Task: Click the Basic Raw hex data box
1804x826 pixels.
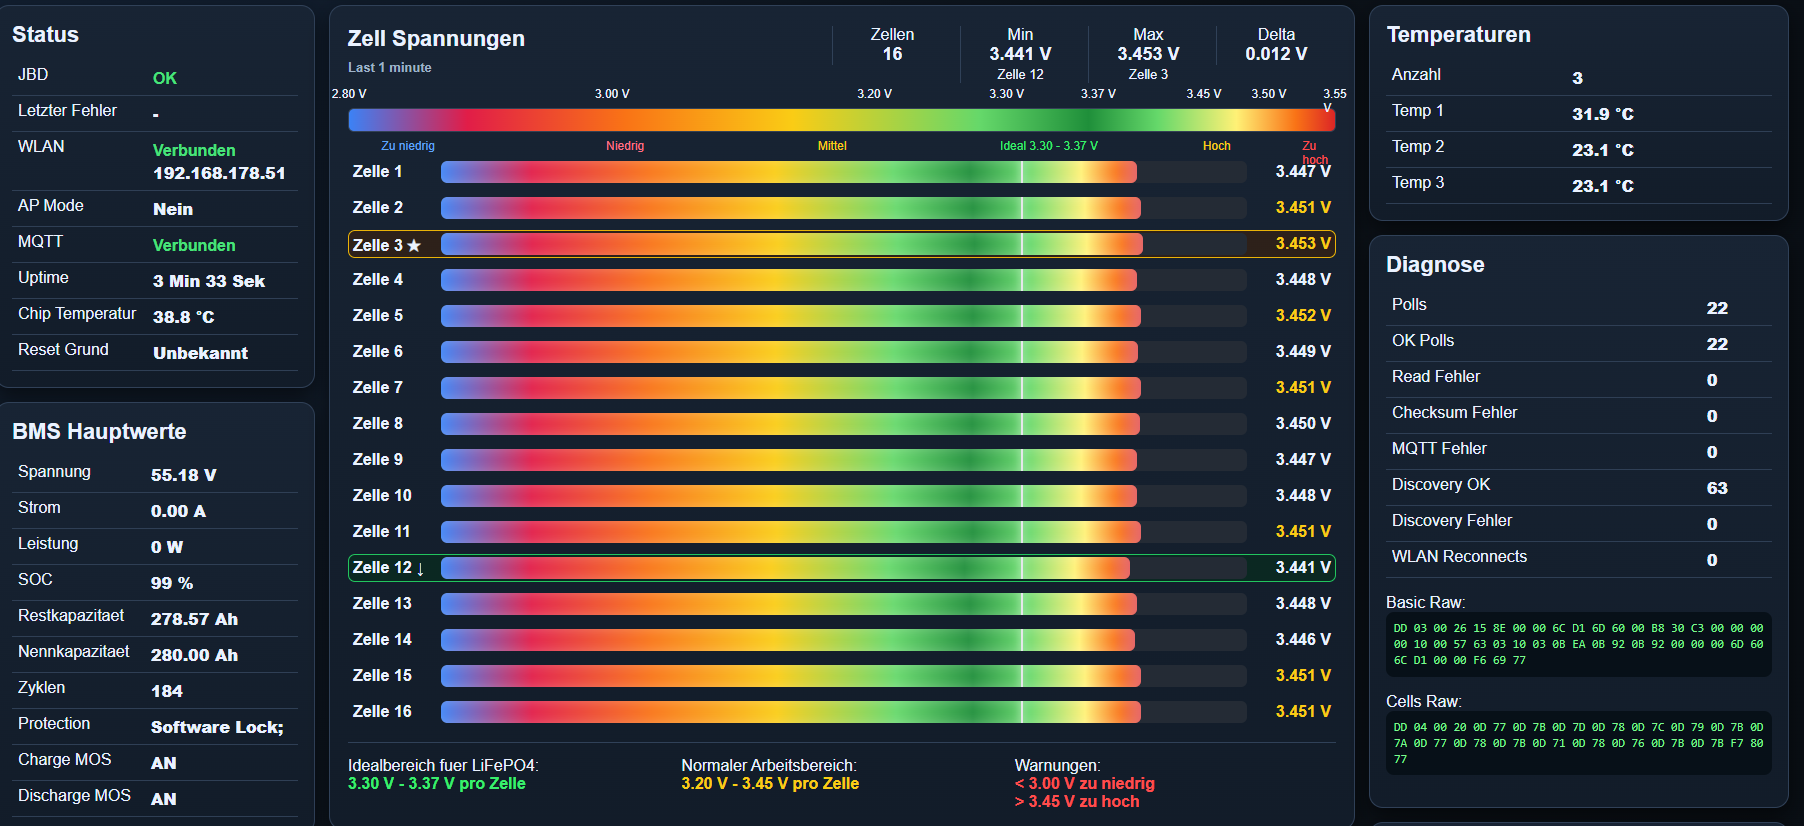Action: tap(1578, 645)
